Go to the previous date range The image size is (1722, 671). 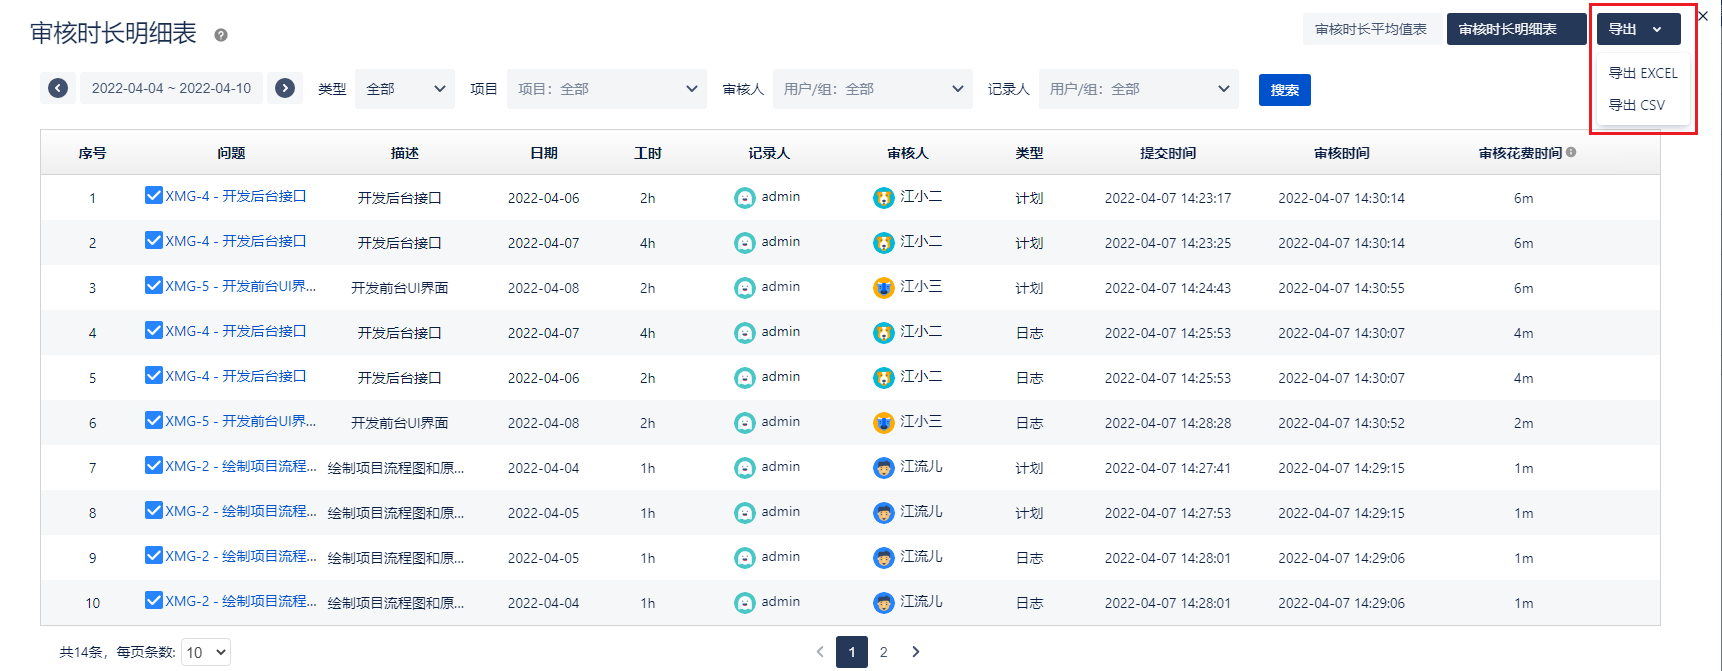click(58, 88)
